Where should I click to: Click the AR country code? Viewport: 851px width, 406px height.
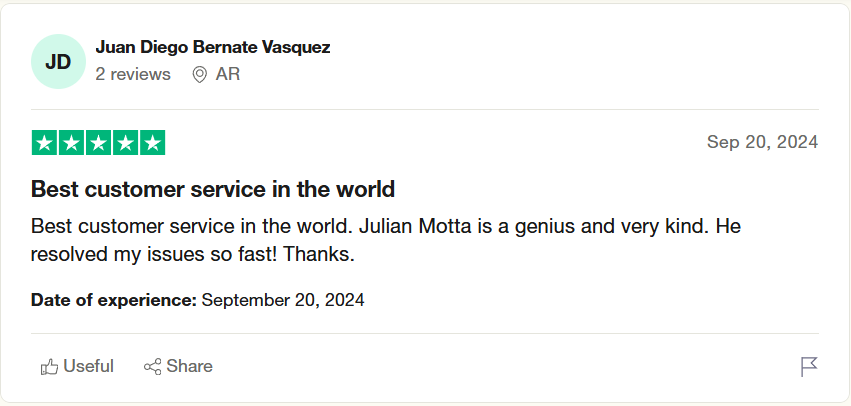(x=228, y=74)
